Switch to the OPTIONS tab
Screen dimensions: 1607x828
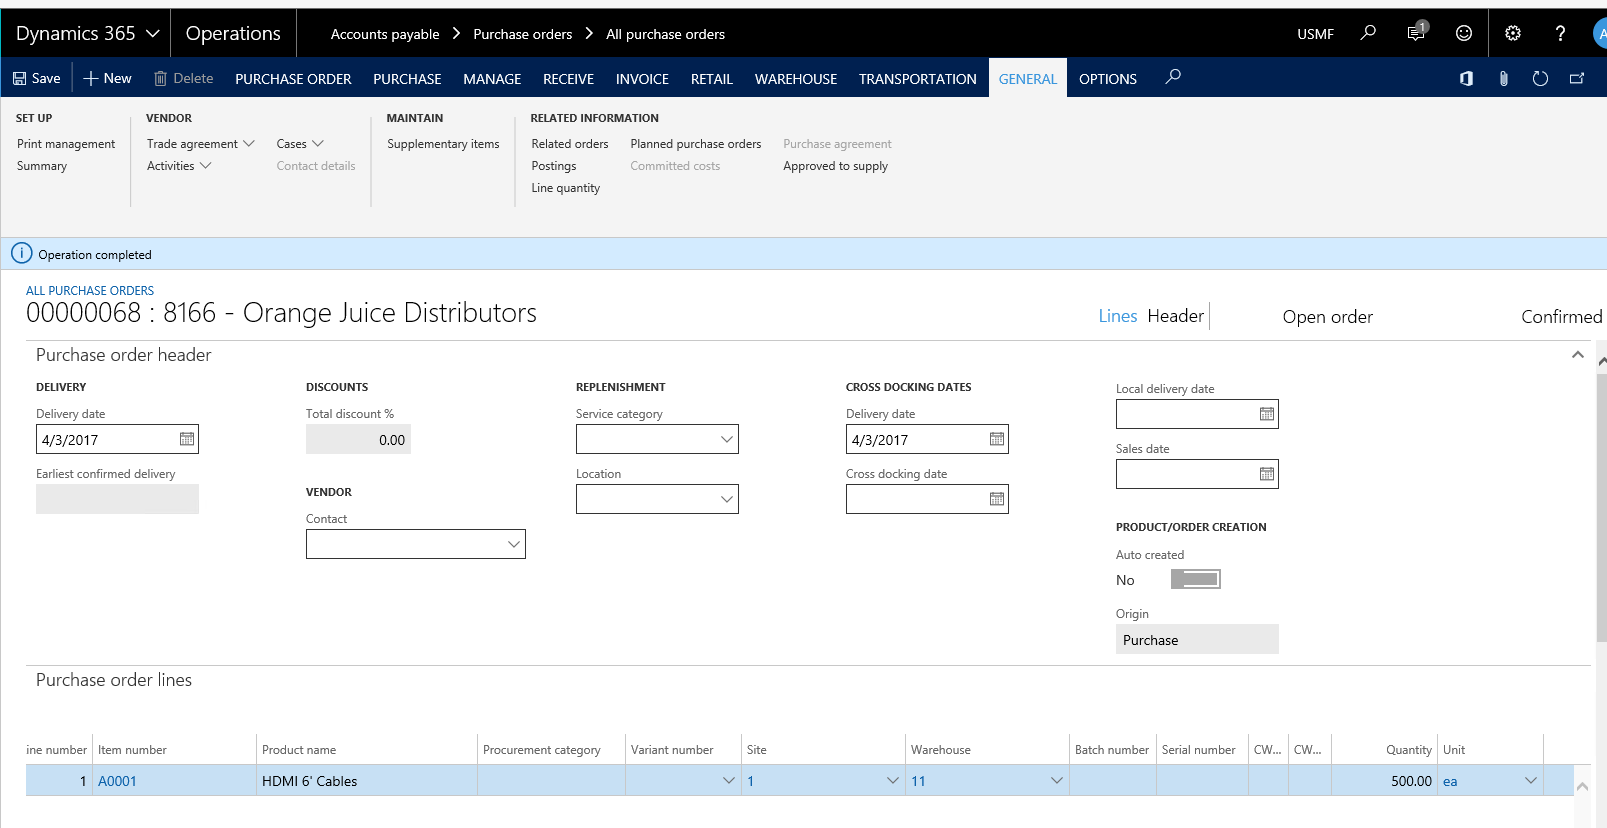1107,79
